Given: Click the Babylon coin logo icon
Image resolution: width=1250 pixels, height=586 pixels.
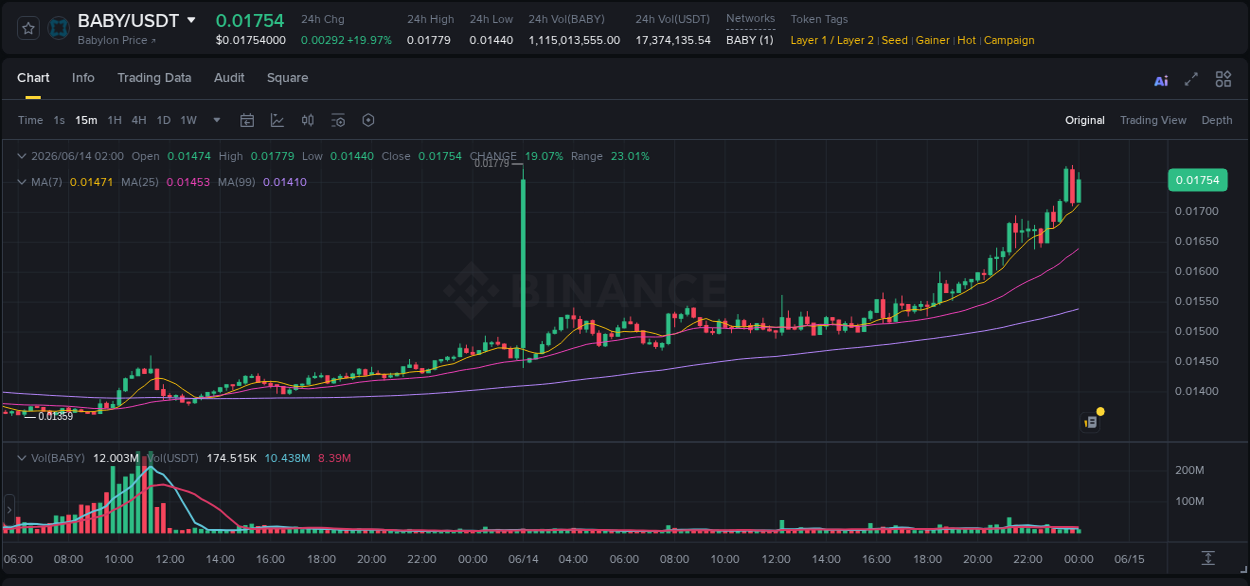Looking at the screenshot, I should [x=59, y=28].
